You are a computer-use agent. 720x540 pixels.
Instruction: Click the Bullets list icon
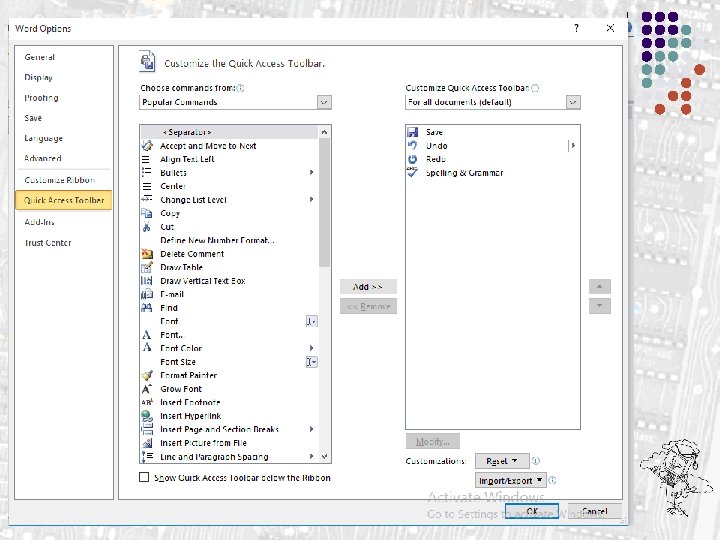pos(146,173)
